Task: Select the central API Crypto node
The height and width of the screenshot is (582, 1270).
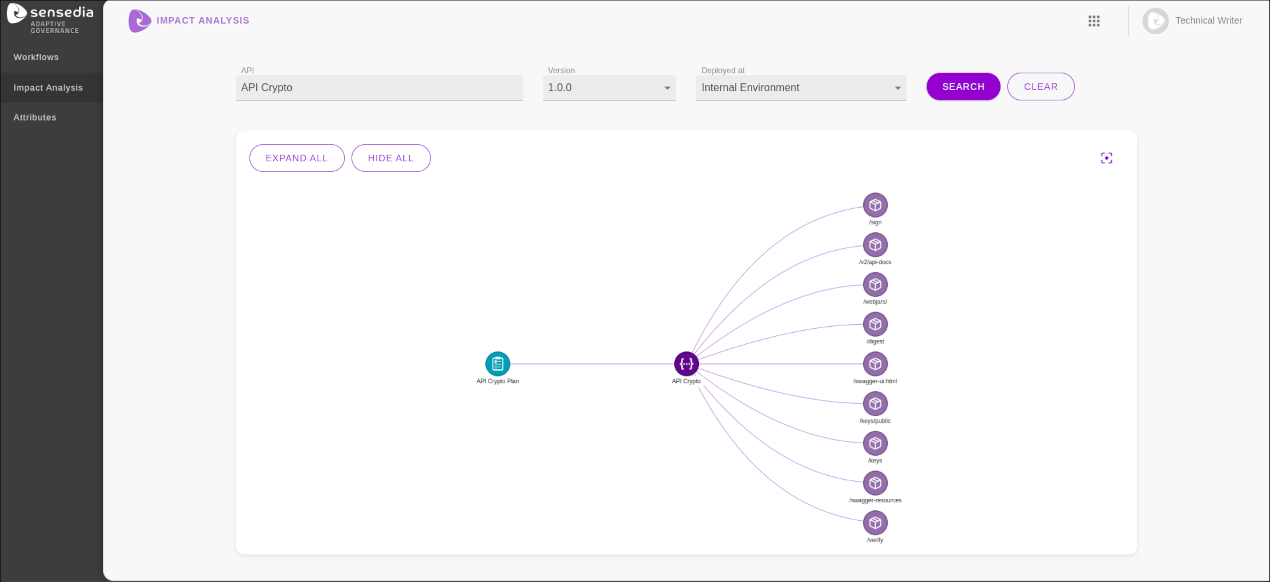Action: 686,364
